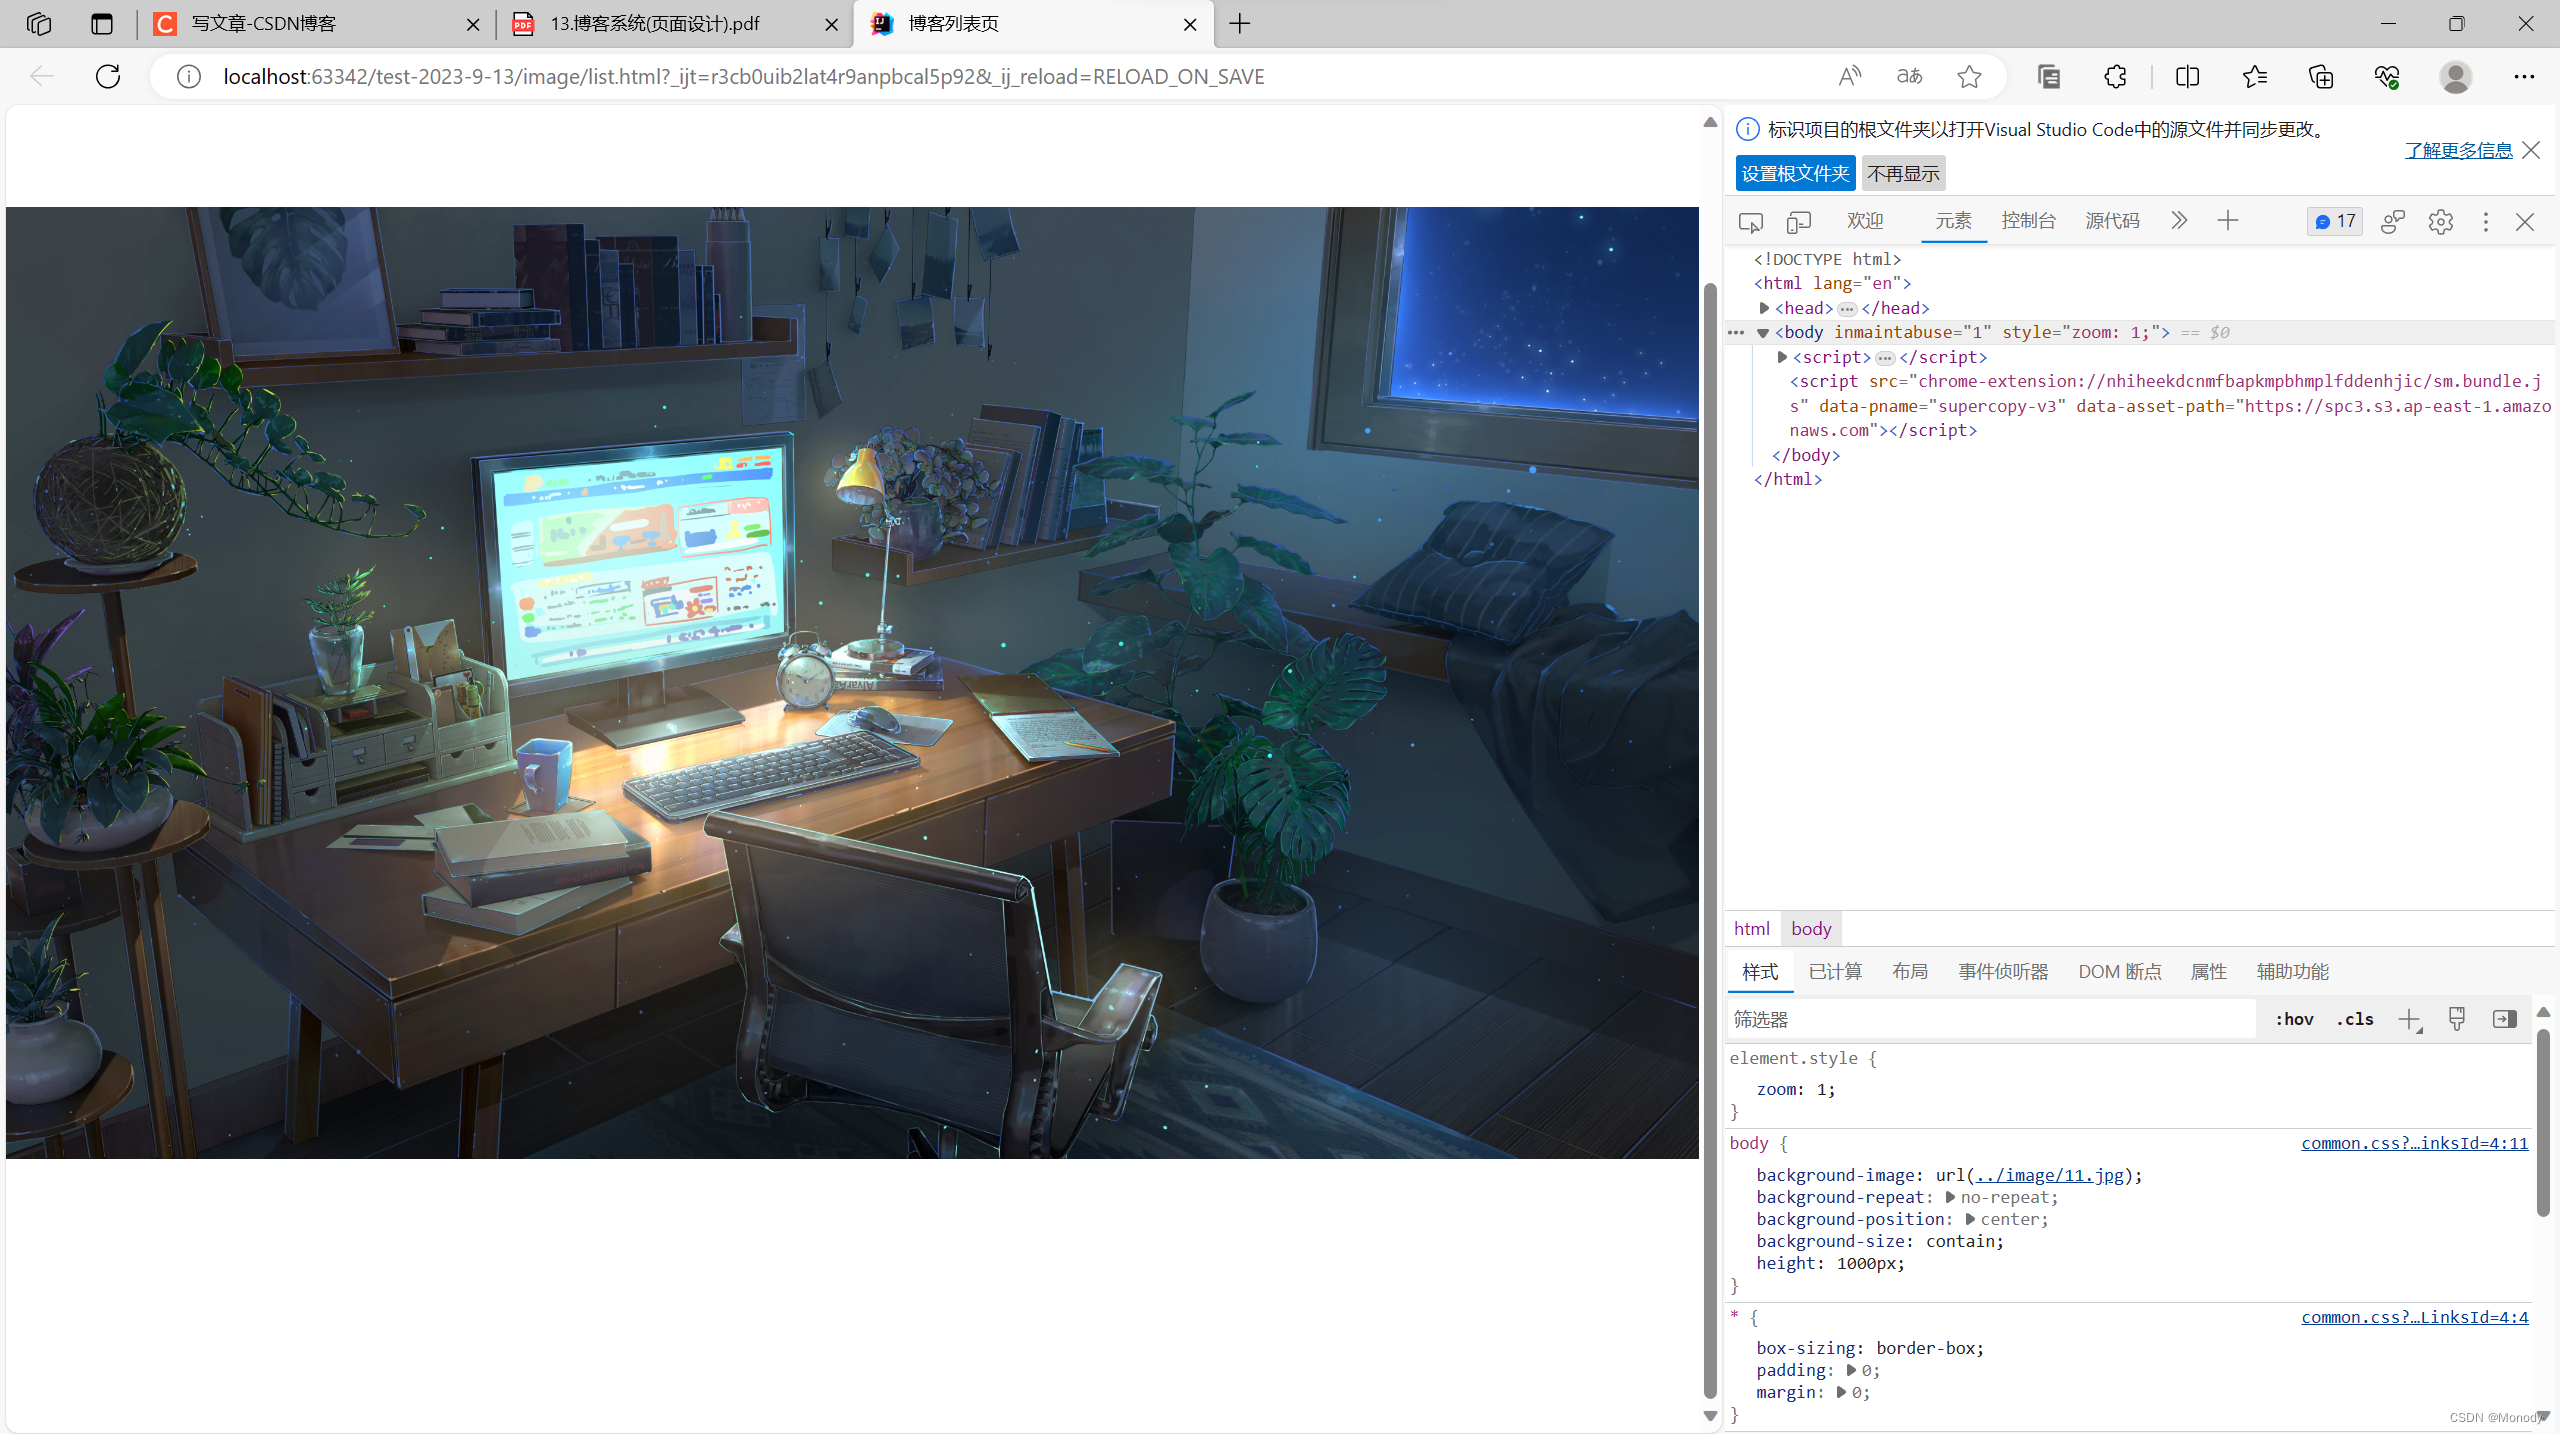Open the 属性 tab
The width and height of the screenshot is (2560, 1434).
2209,971
